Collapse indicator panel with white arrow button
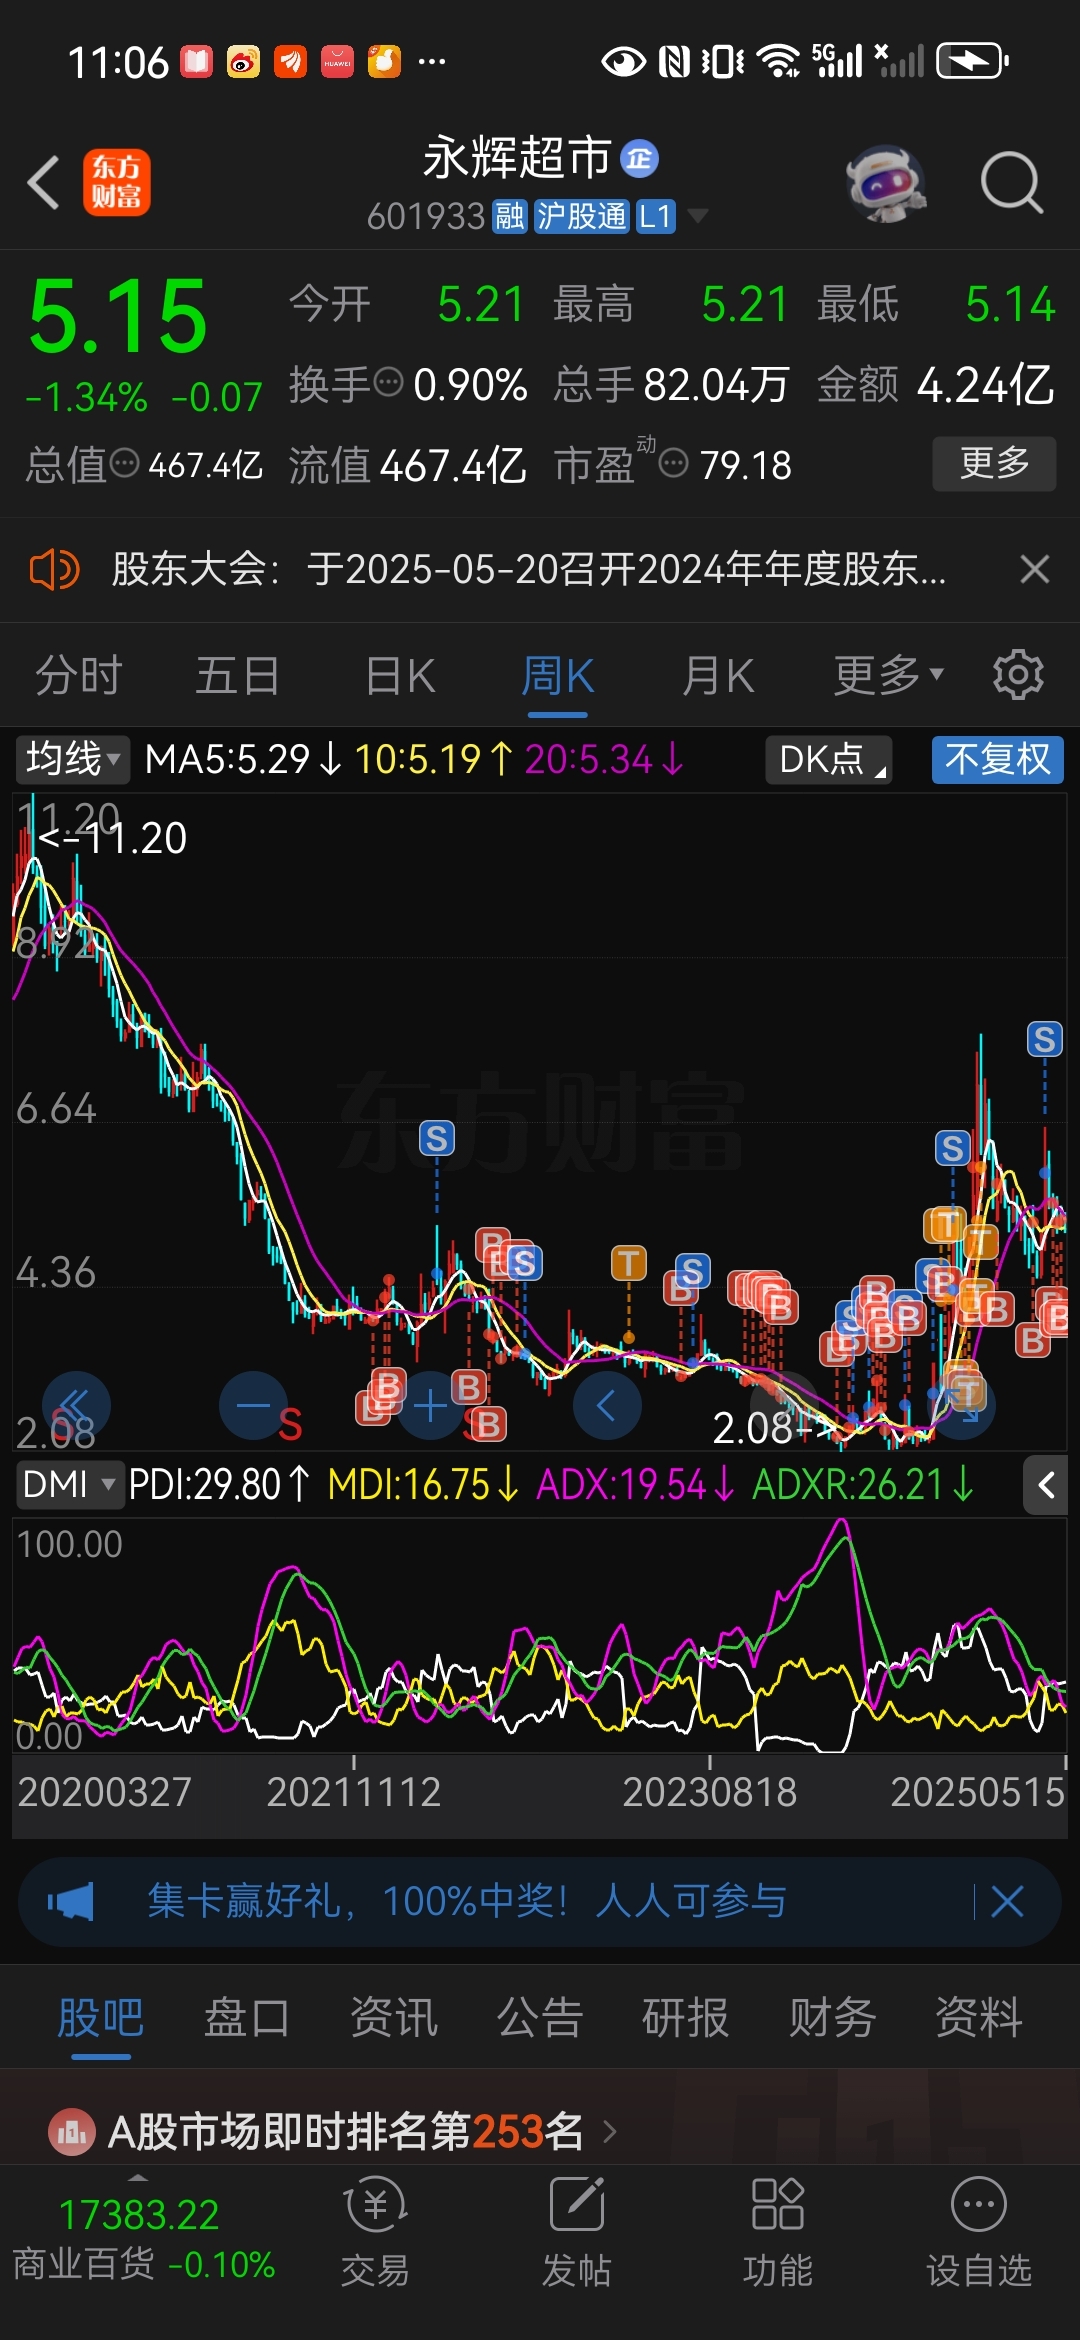Image resolution: width=1080 pixels, height=2340 pixels. 1046,1485
